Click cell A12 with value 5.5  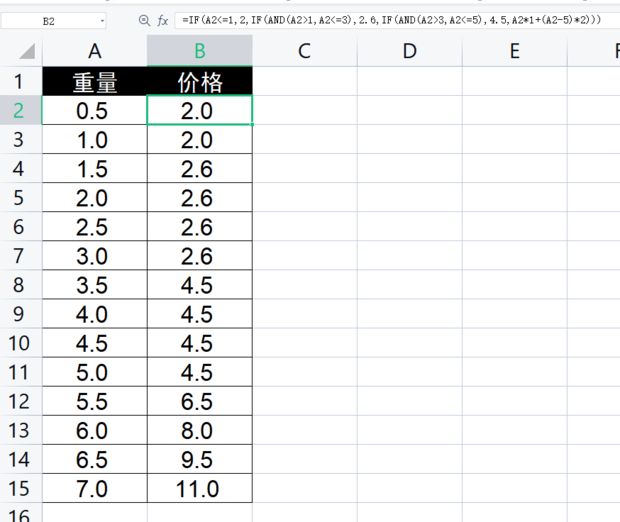[x=95, y=401]
